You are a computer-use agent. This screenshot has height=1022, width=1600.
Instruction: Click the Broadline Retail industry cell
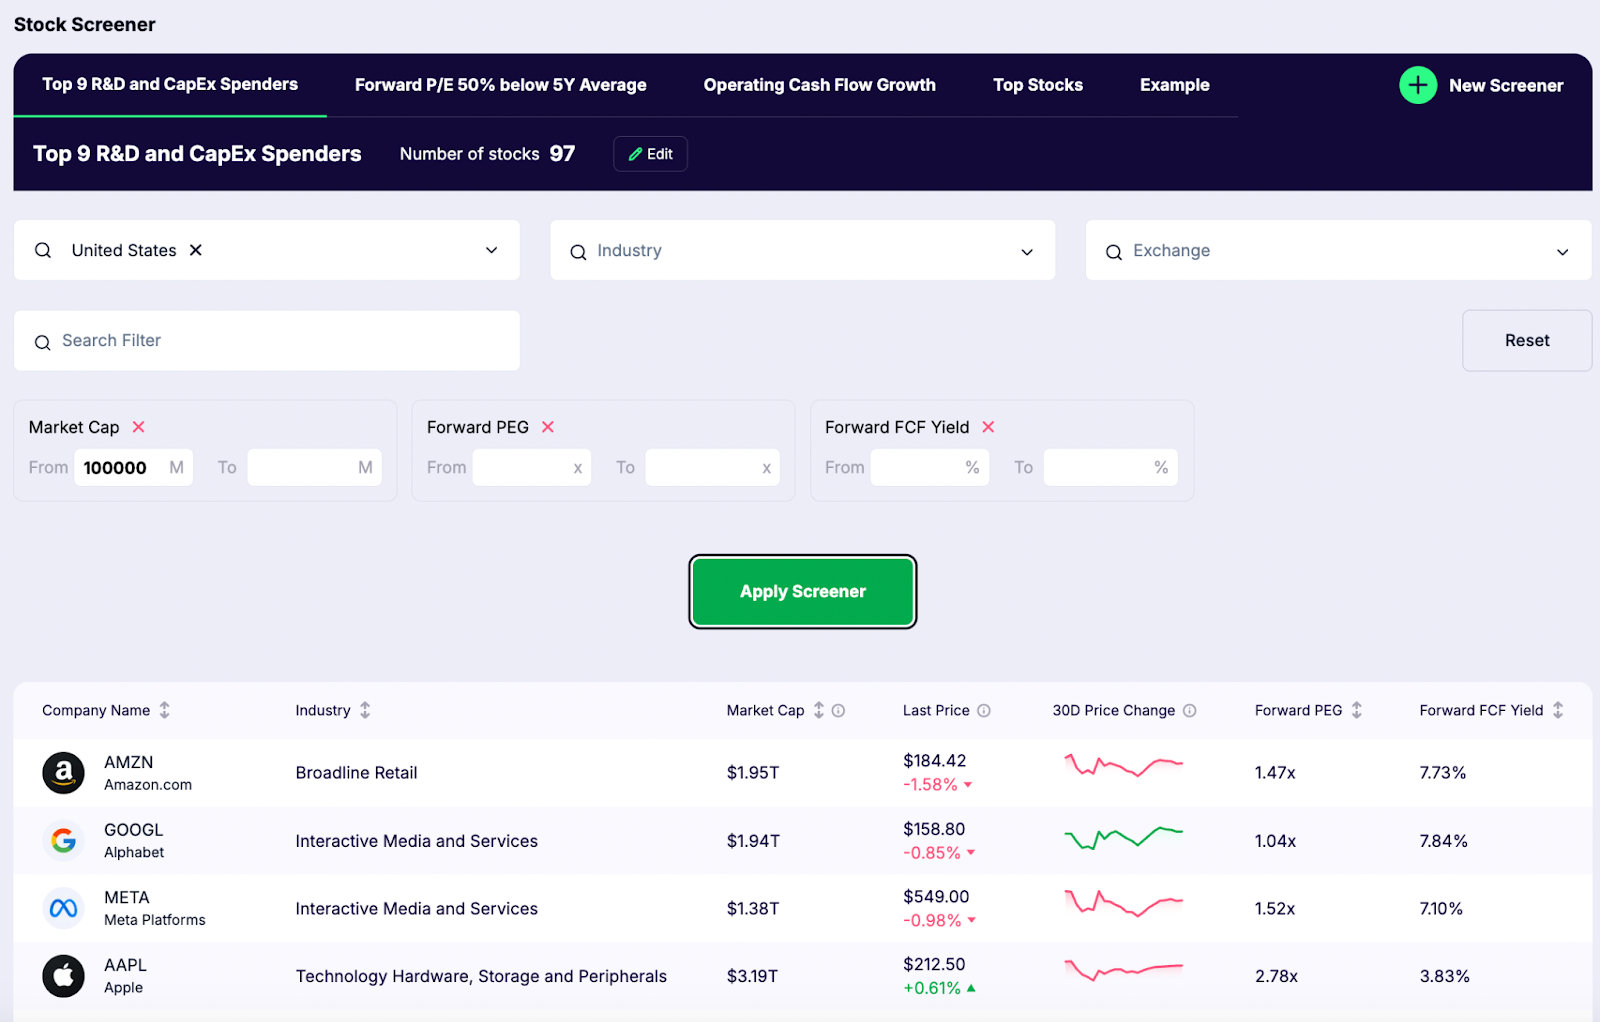click(356, 773)
